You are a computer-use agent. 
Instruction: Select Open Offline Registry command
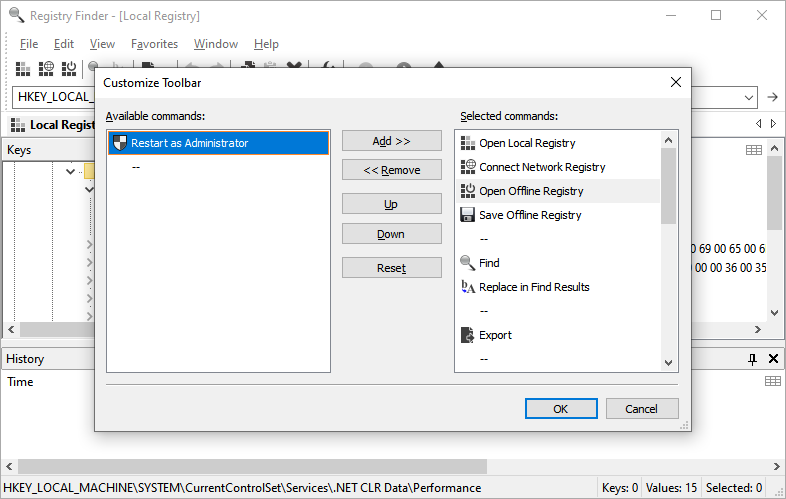[558, 191]
